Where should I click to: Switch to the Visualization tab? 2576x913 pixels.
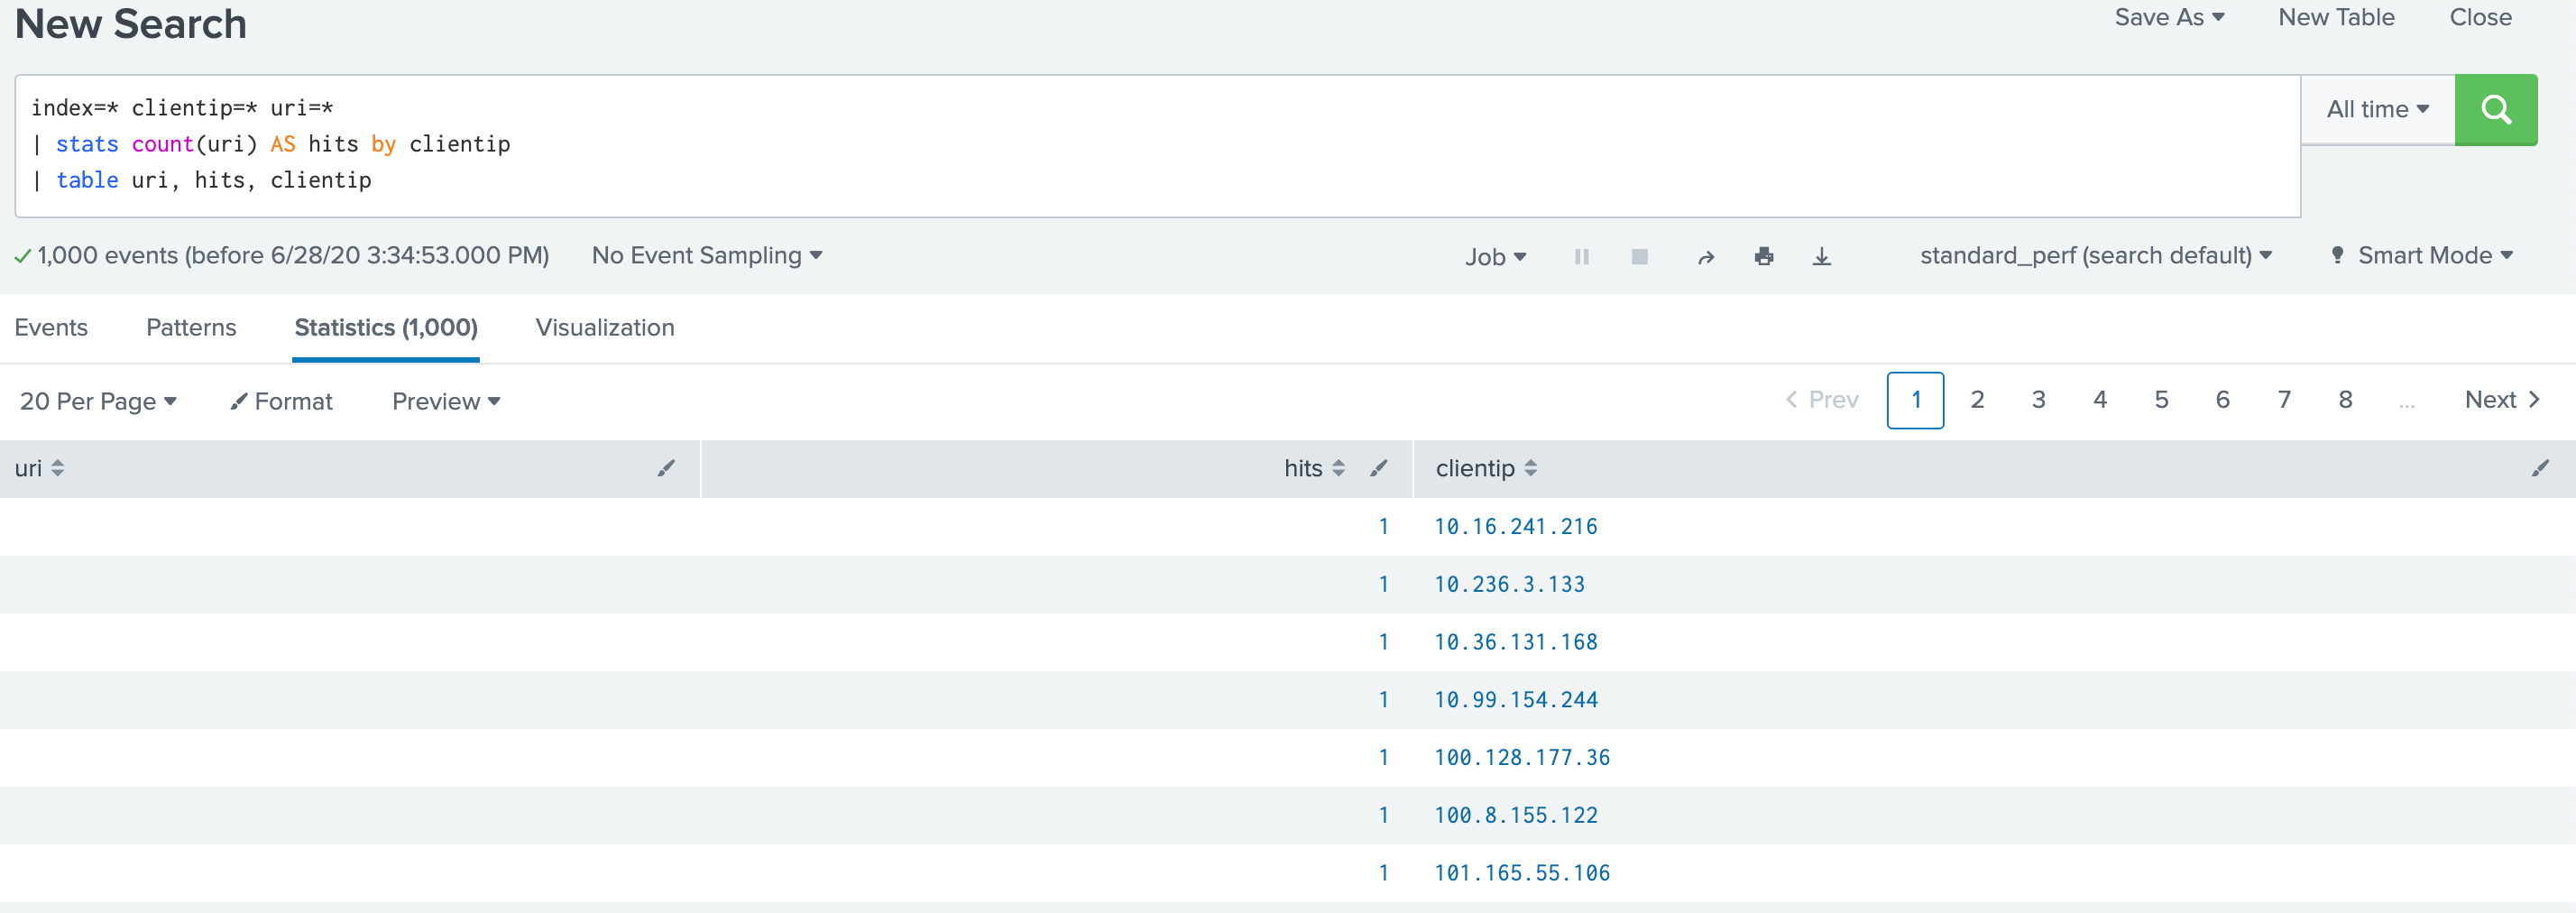(x=604, y=327)
